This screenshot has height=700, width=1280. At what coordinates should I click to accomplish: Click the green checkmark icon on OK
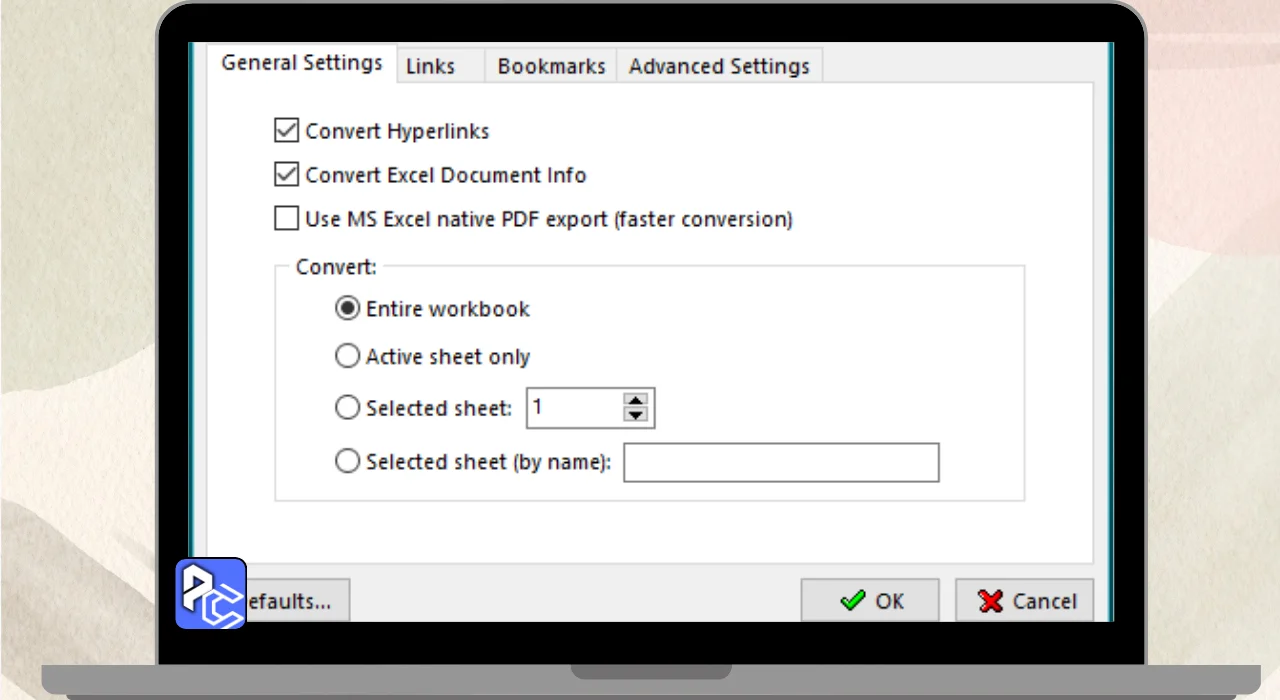pyautogui.click(x=853, y=600)
